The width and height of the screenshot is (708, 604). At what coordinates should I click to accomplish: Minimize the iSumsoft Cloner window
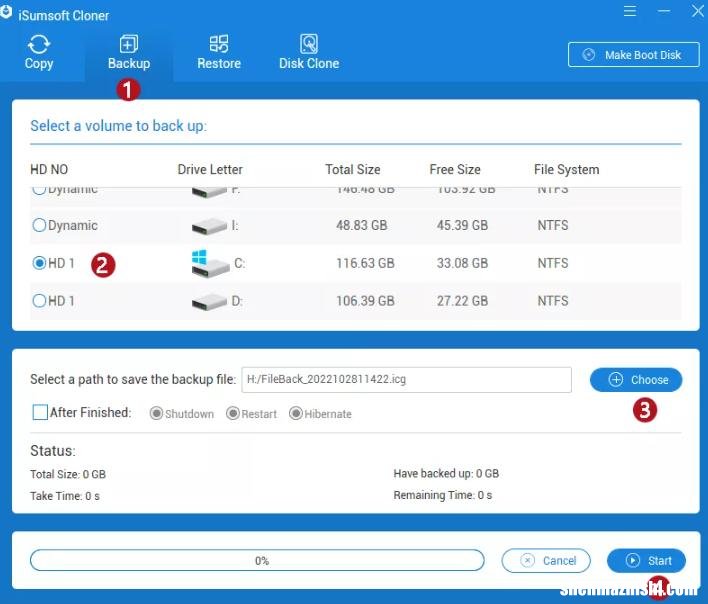tap(664, 11)
